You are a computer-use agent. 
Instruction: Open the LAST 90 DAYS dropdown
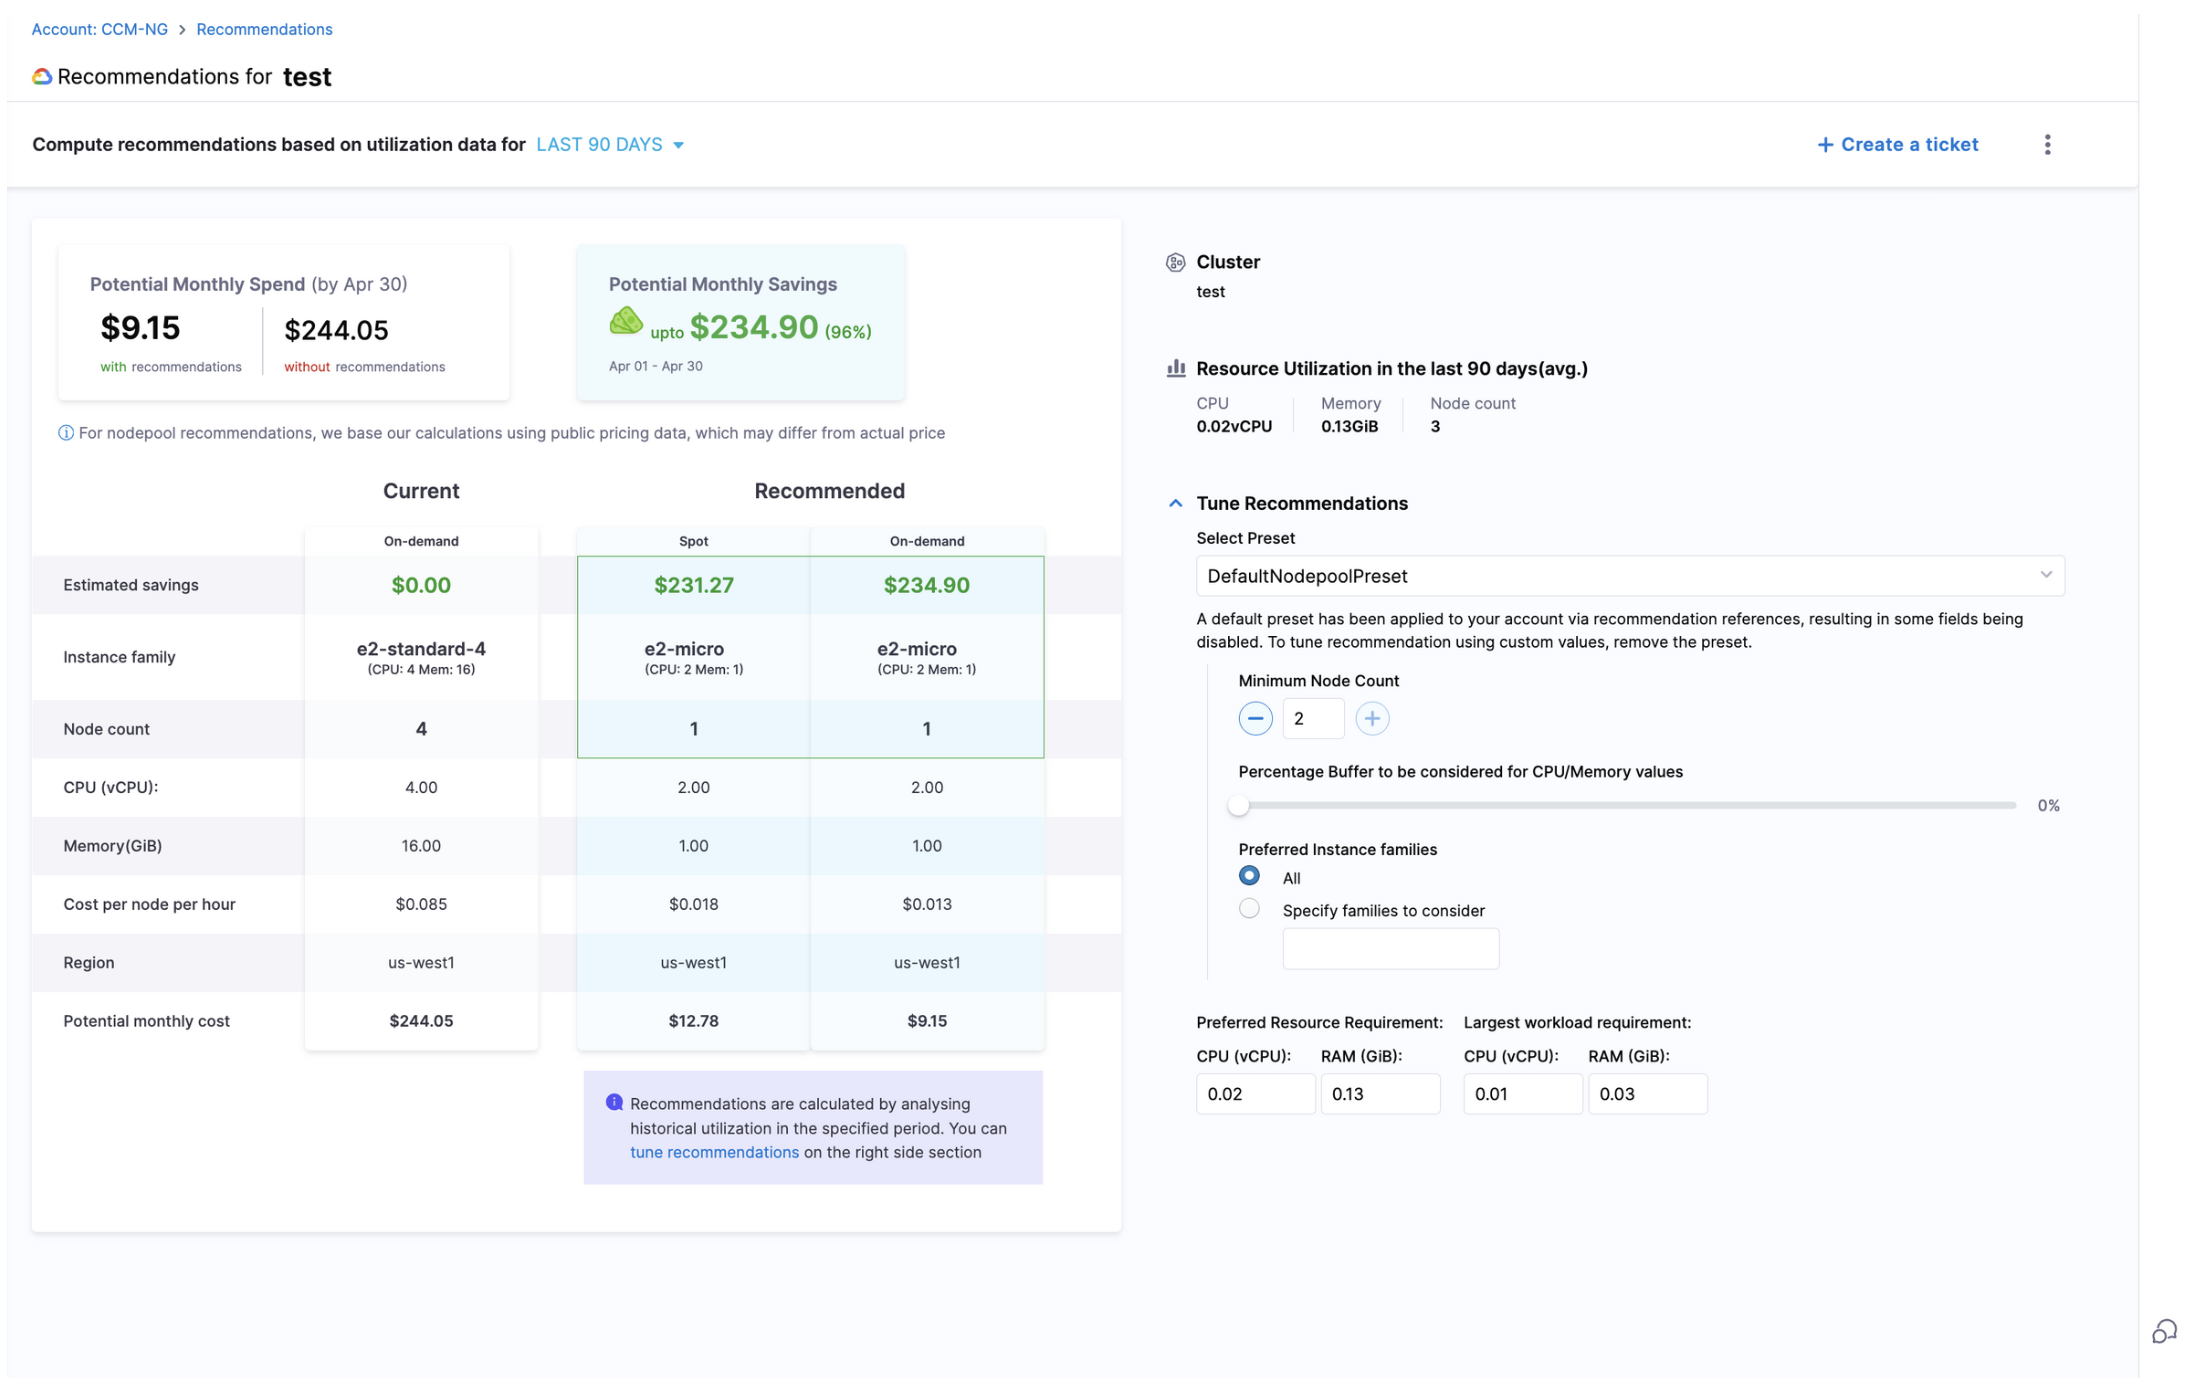pos(609,145)
